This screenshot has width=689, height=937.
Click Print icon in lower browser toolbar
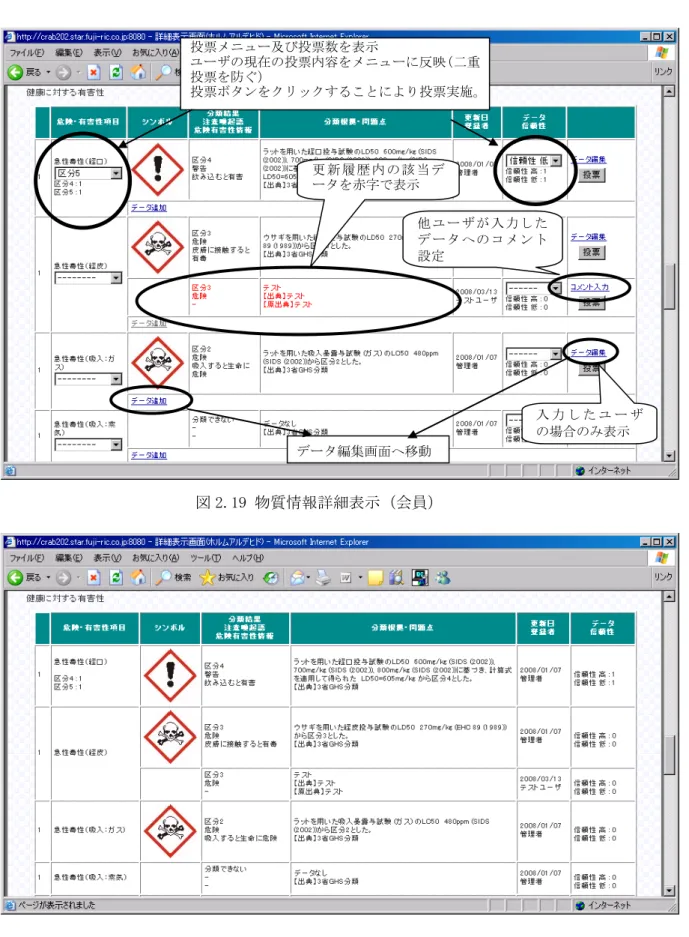click(323, 577)
